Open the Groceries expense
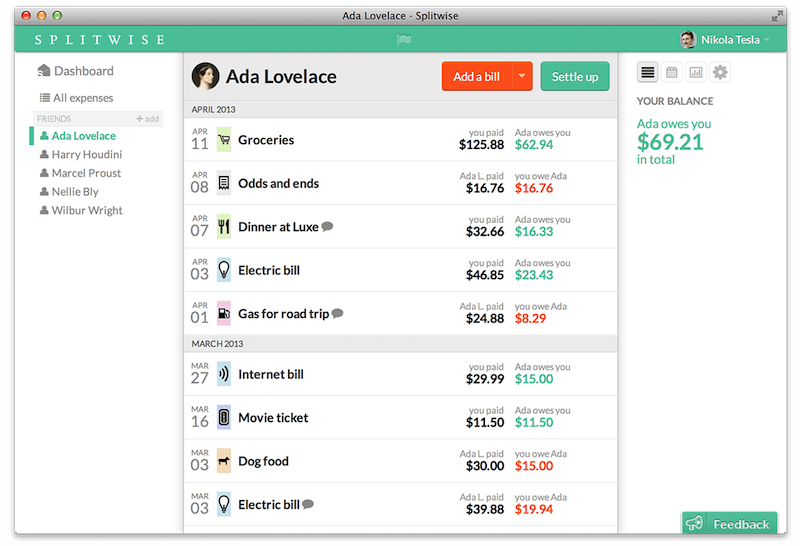The height and width of the screenshot is (546, 800). [401, 140]
